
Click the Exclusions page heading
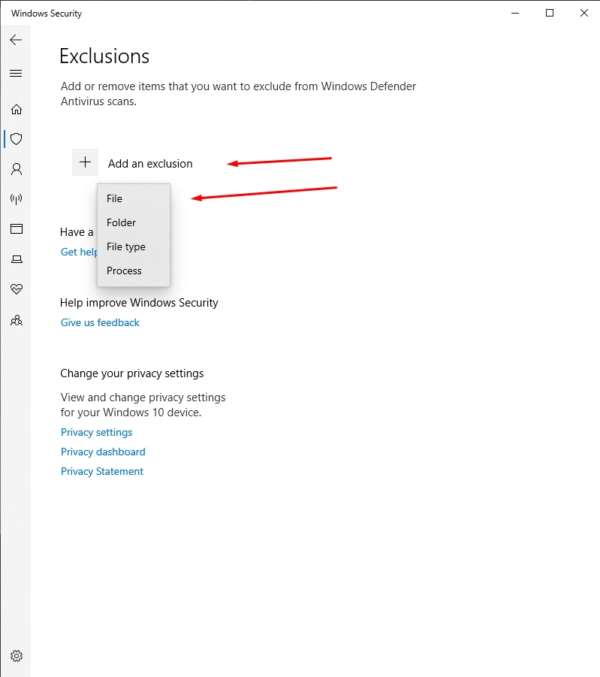[104, 56]
